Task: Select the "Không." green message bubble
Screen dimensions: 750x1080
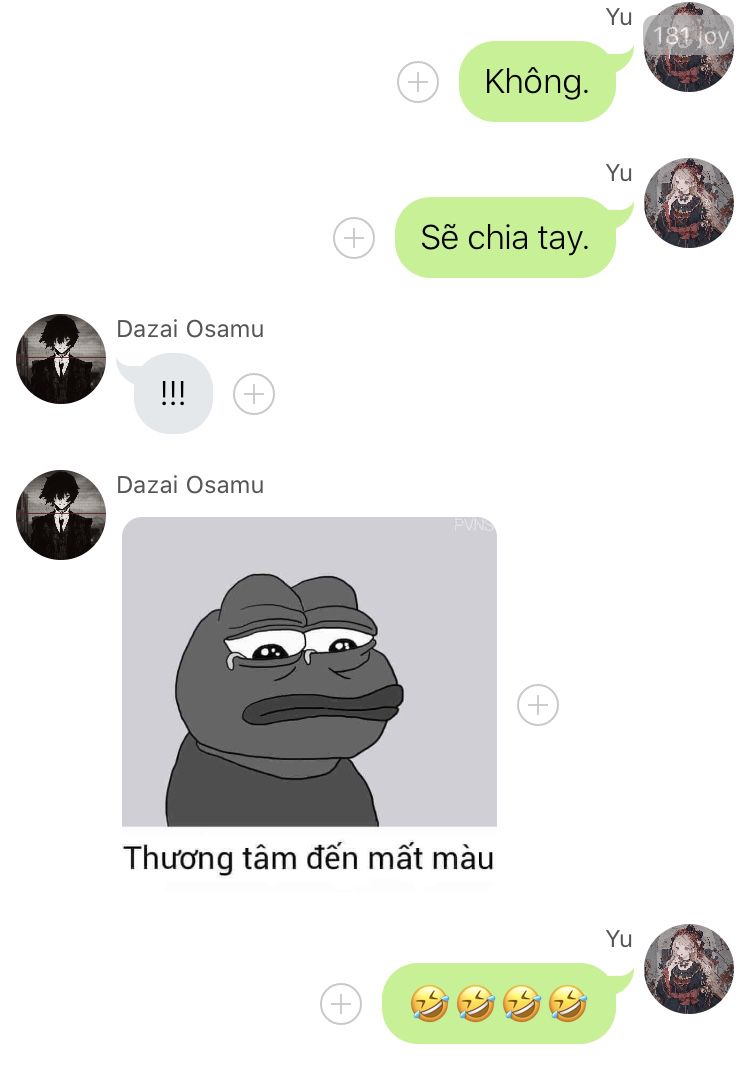Action: (538, 81)
